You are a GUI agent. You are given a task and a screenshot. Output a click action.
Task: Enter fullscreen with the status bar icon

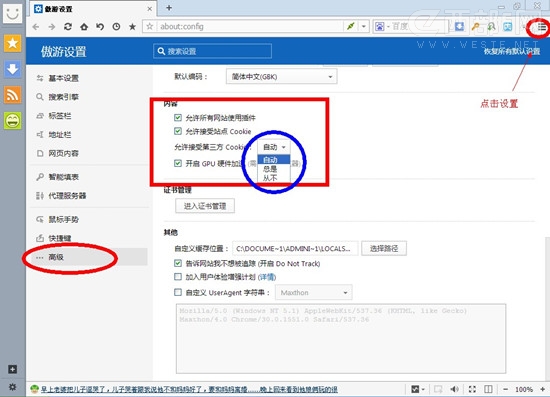click(472, 389)
